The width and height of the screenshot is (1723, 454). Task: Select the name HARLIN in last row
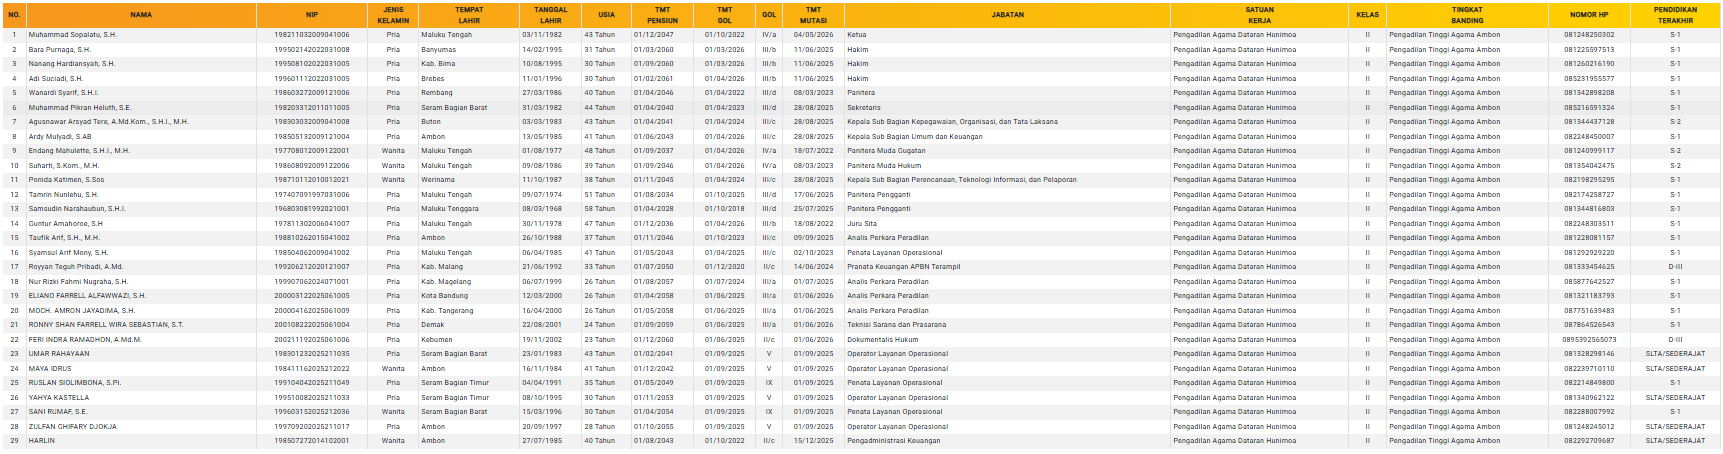point(42,441)
